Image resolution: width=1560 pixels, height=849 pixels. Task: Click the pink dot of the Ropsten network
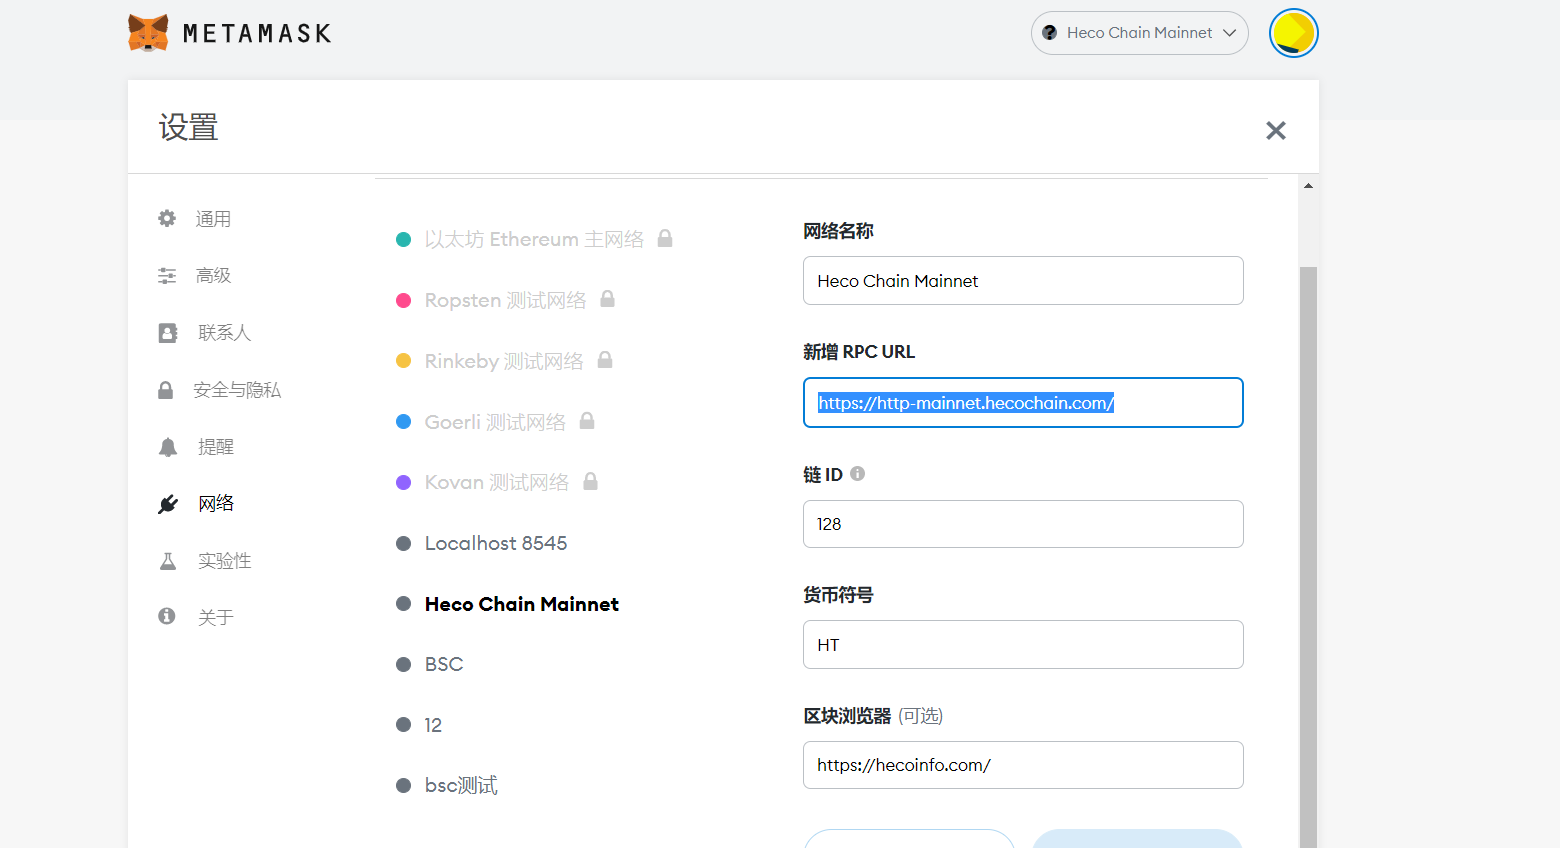pyautogui.click(x=404, y=300)
